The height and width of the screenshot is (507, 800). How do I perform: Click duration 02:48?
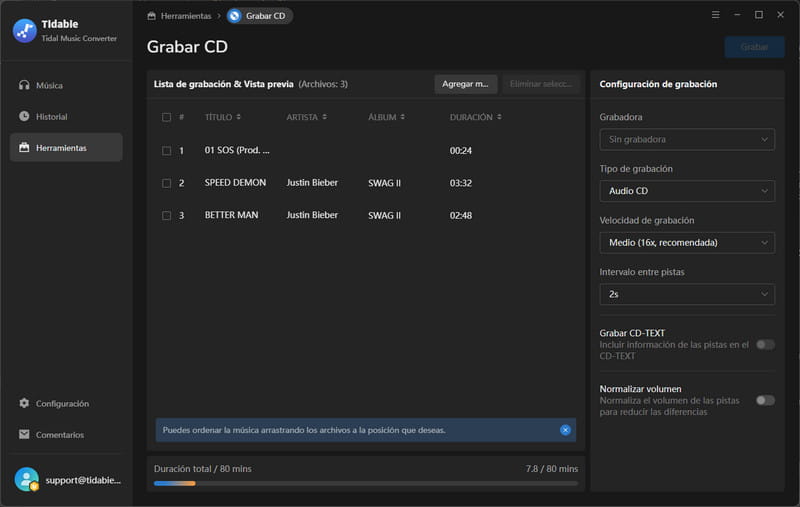click(x=460, y=216)
